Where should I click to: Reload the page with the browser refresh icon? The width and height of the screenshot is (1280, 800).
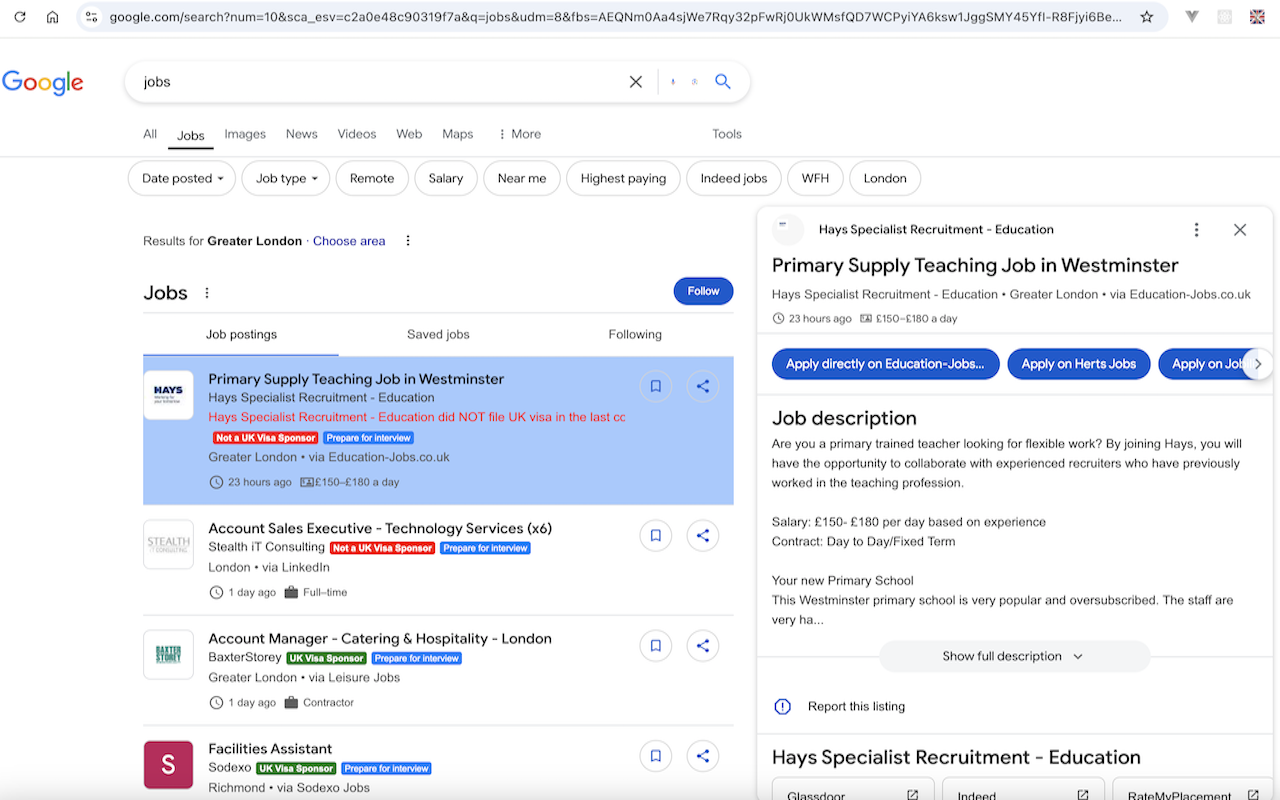pyautogui.click(x=19, y=17)
